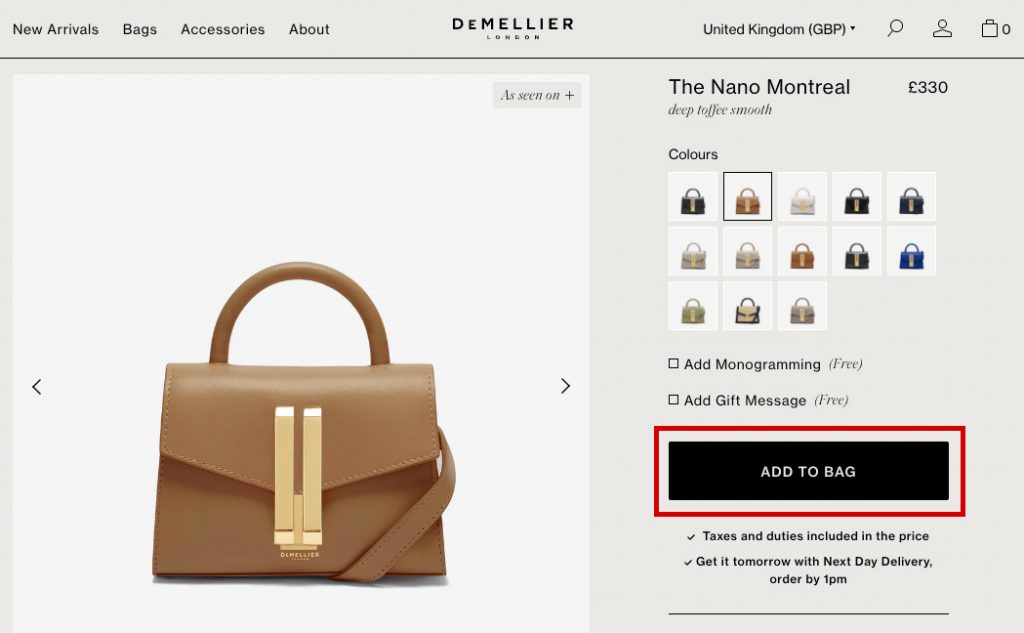Open United Kingdom (GBP) currency dropdown
The width and height of the screenshot is (1024, 633).
tap(779, 29)
